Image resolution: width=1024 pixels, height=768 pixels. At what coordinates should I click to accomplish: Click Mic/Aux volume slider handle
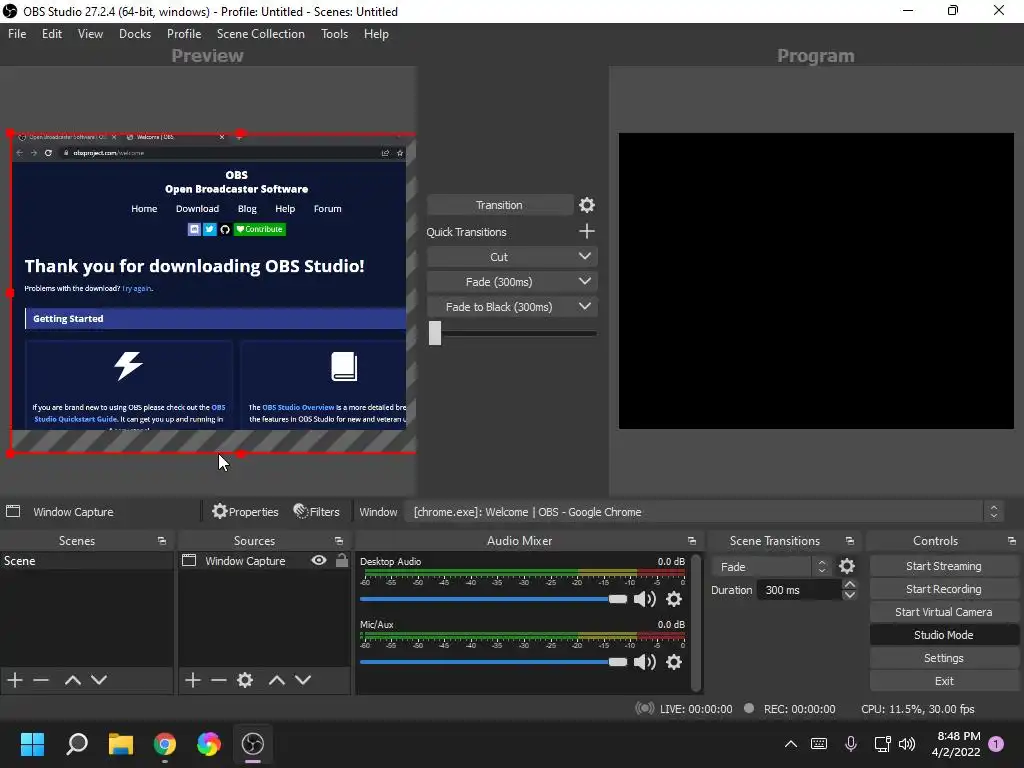click(x=617, y=662)
